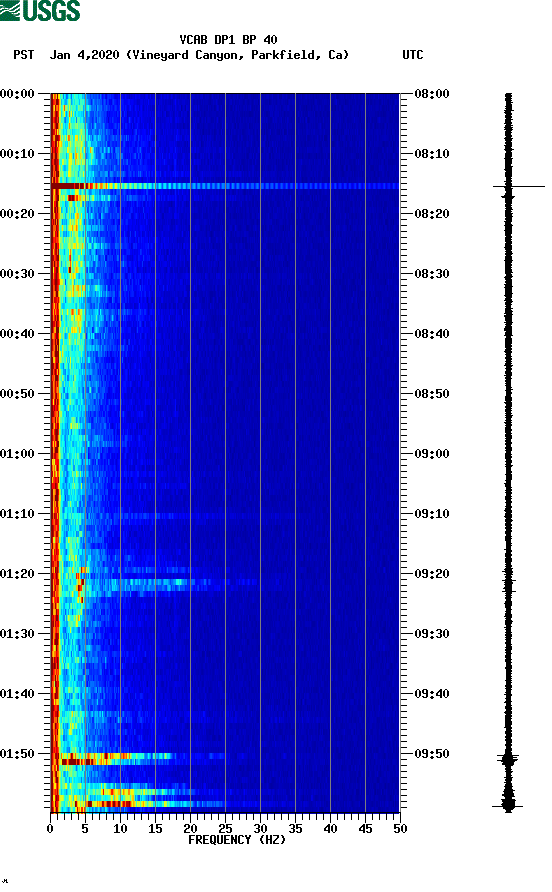This screenshot has height=892, width=552.
Task: Click the '08:30' UTC time label
Action: 432,274
